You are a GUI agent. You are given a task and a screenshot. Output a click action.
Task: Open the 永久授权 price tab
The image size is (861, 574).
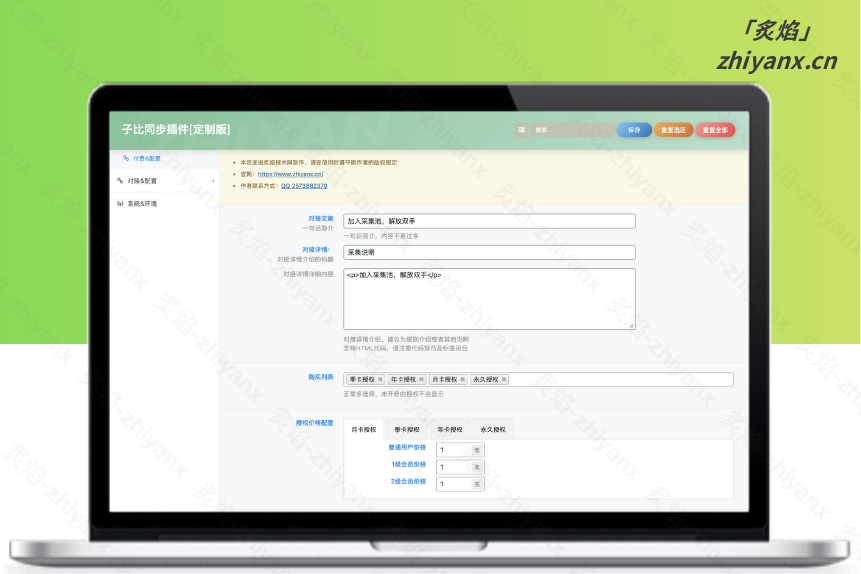(493, 430)
